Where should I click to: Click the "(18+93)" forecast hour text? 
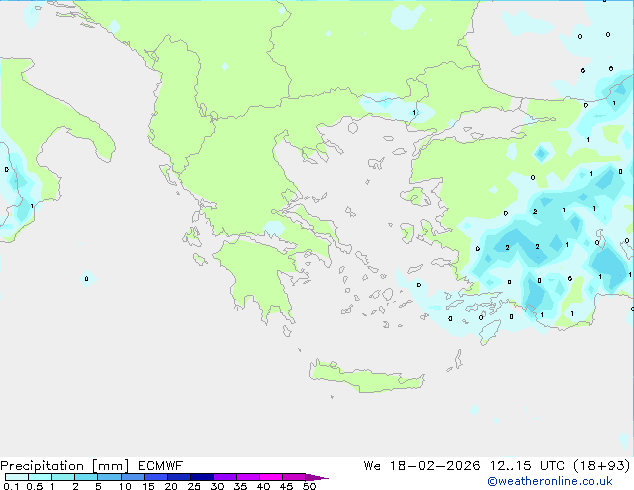(x=602, y=466)
